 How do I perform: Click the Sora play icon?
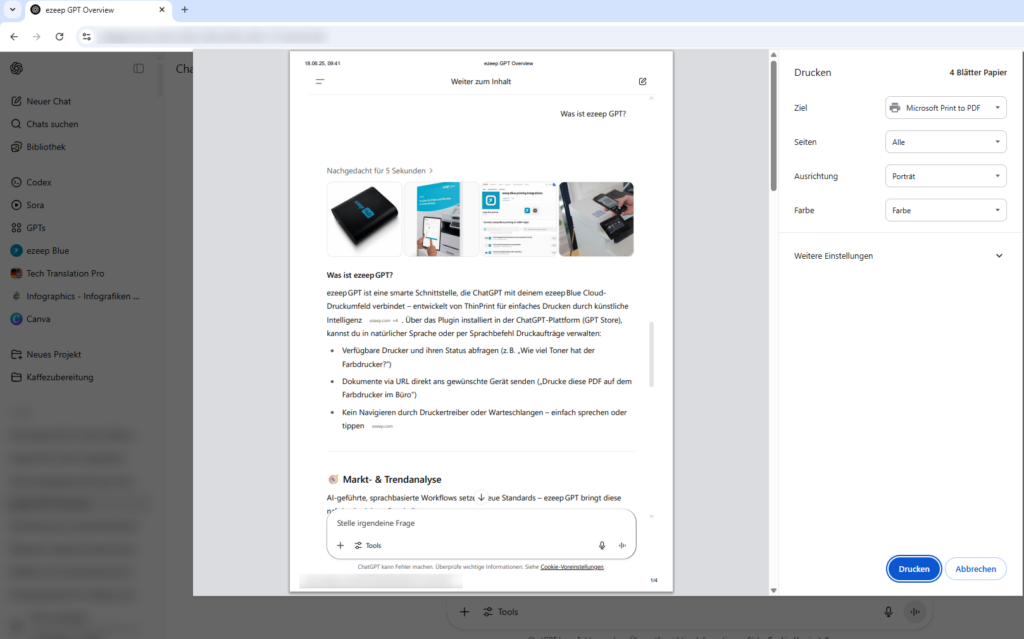(x=16, y=205)
